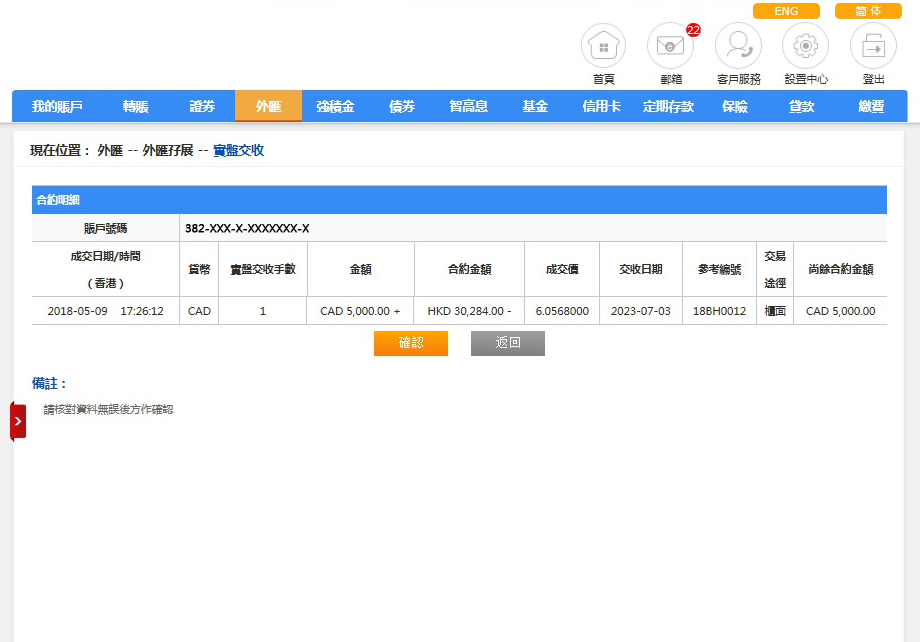Go to the Credit Card (信用卡) tab
Image resolution: width=920 pixels, height=642 pixels.
tap(602, 106)
